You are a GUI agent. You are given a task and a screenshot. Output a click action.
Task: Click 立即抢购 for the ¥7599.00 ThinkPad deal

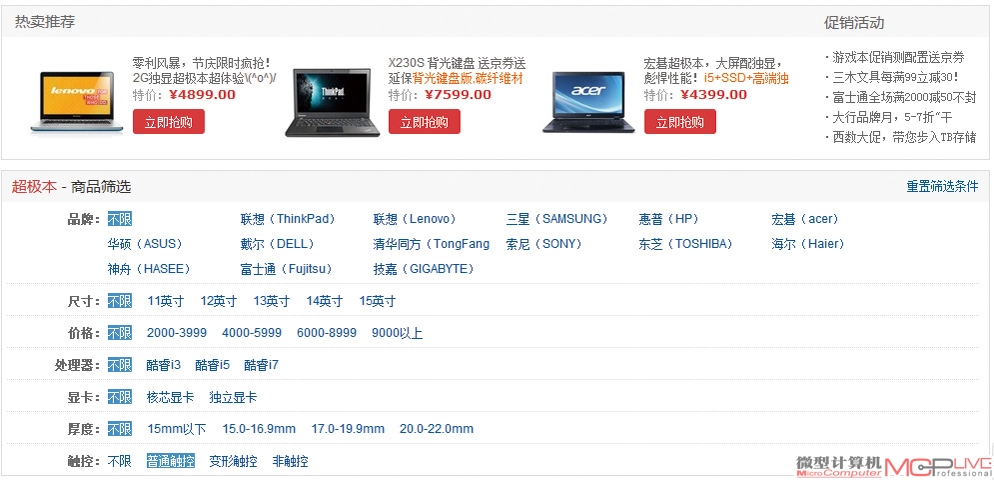(x=424, y=122)
